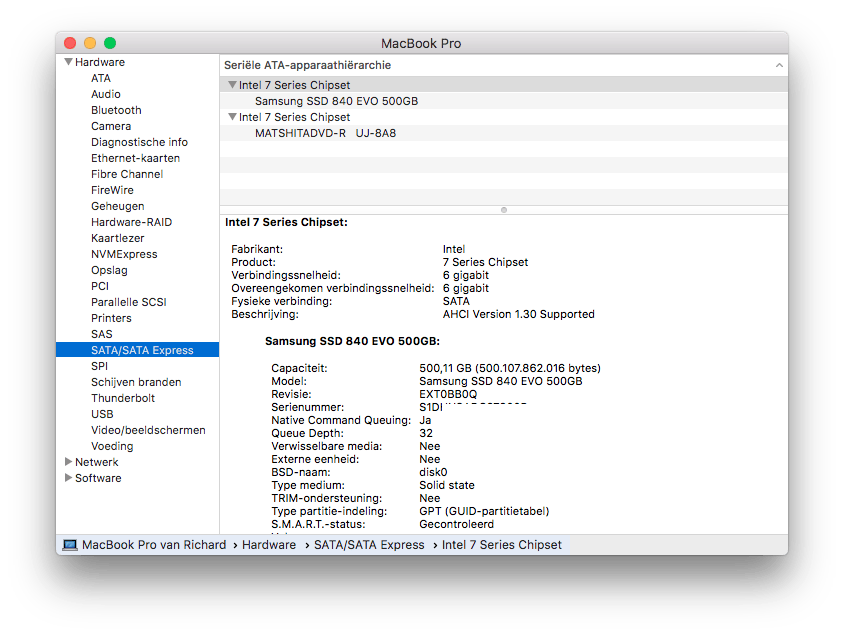Click the green zoom window button

110,43
